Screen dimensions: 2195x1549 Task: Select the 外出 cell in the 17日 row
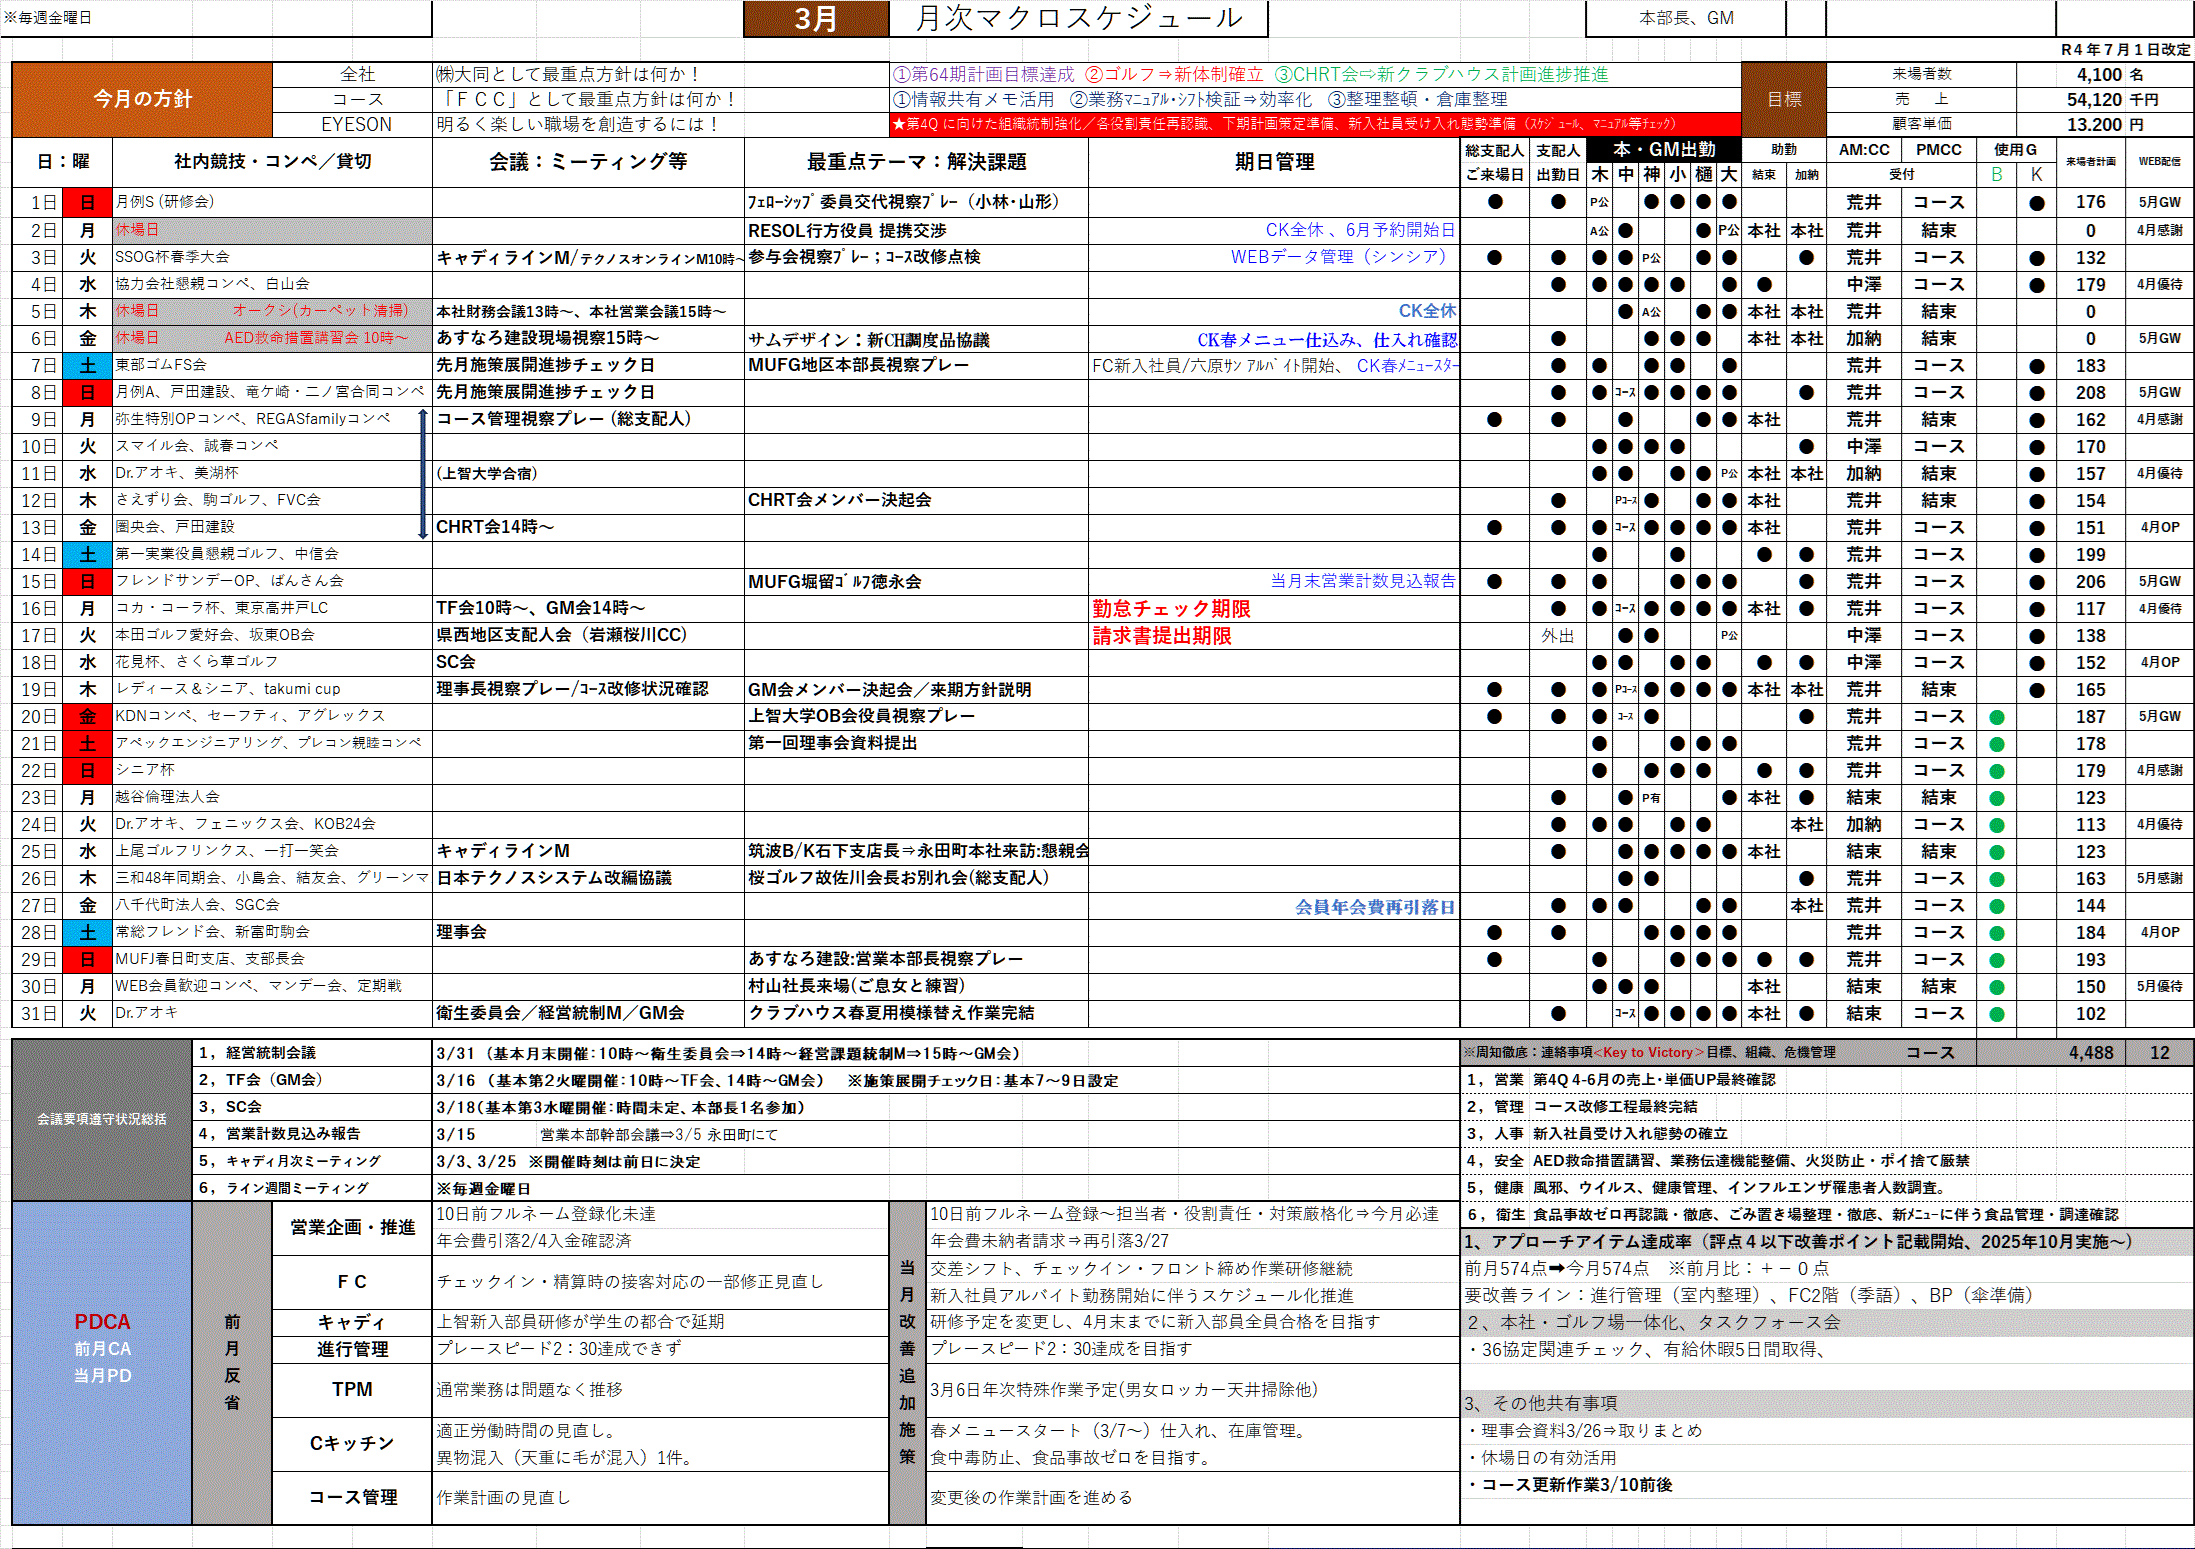click(1557, 636)
